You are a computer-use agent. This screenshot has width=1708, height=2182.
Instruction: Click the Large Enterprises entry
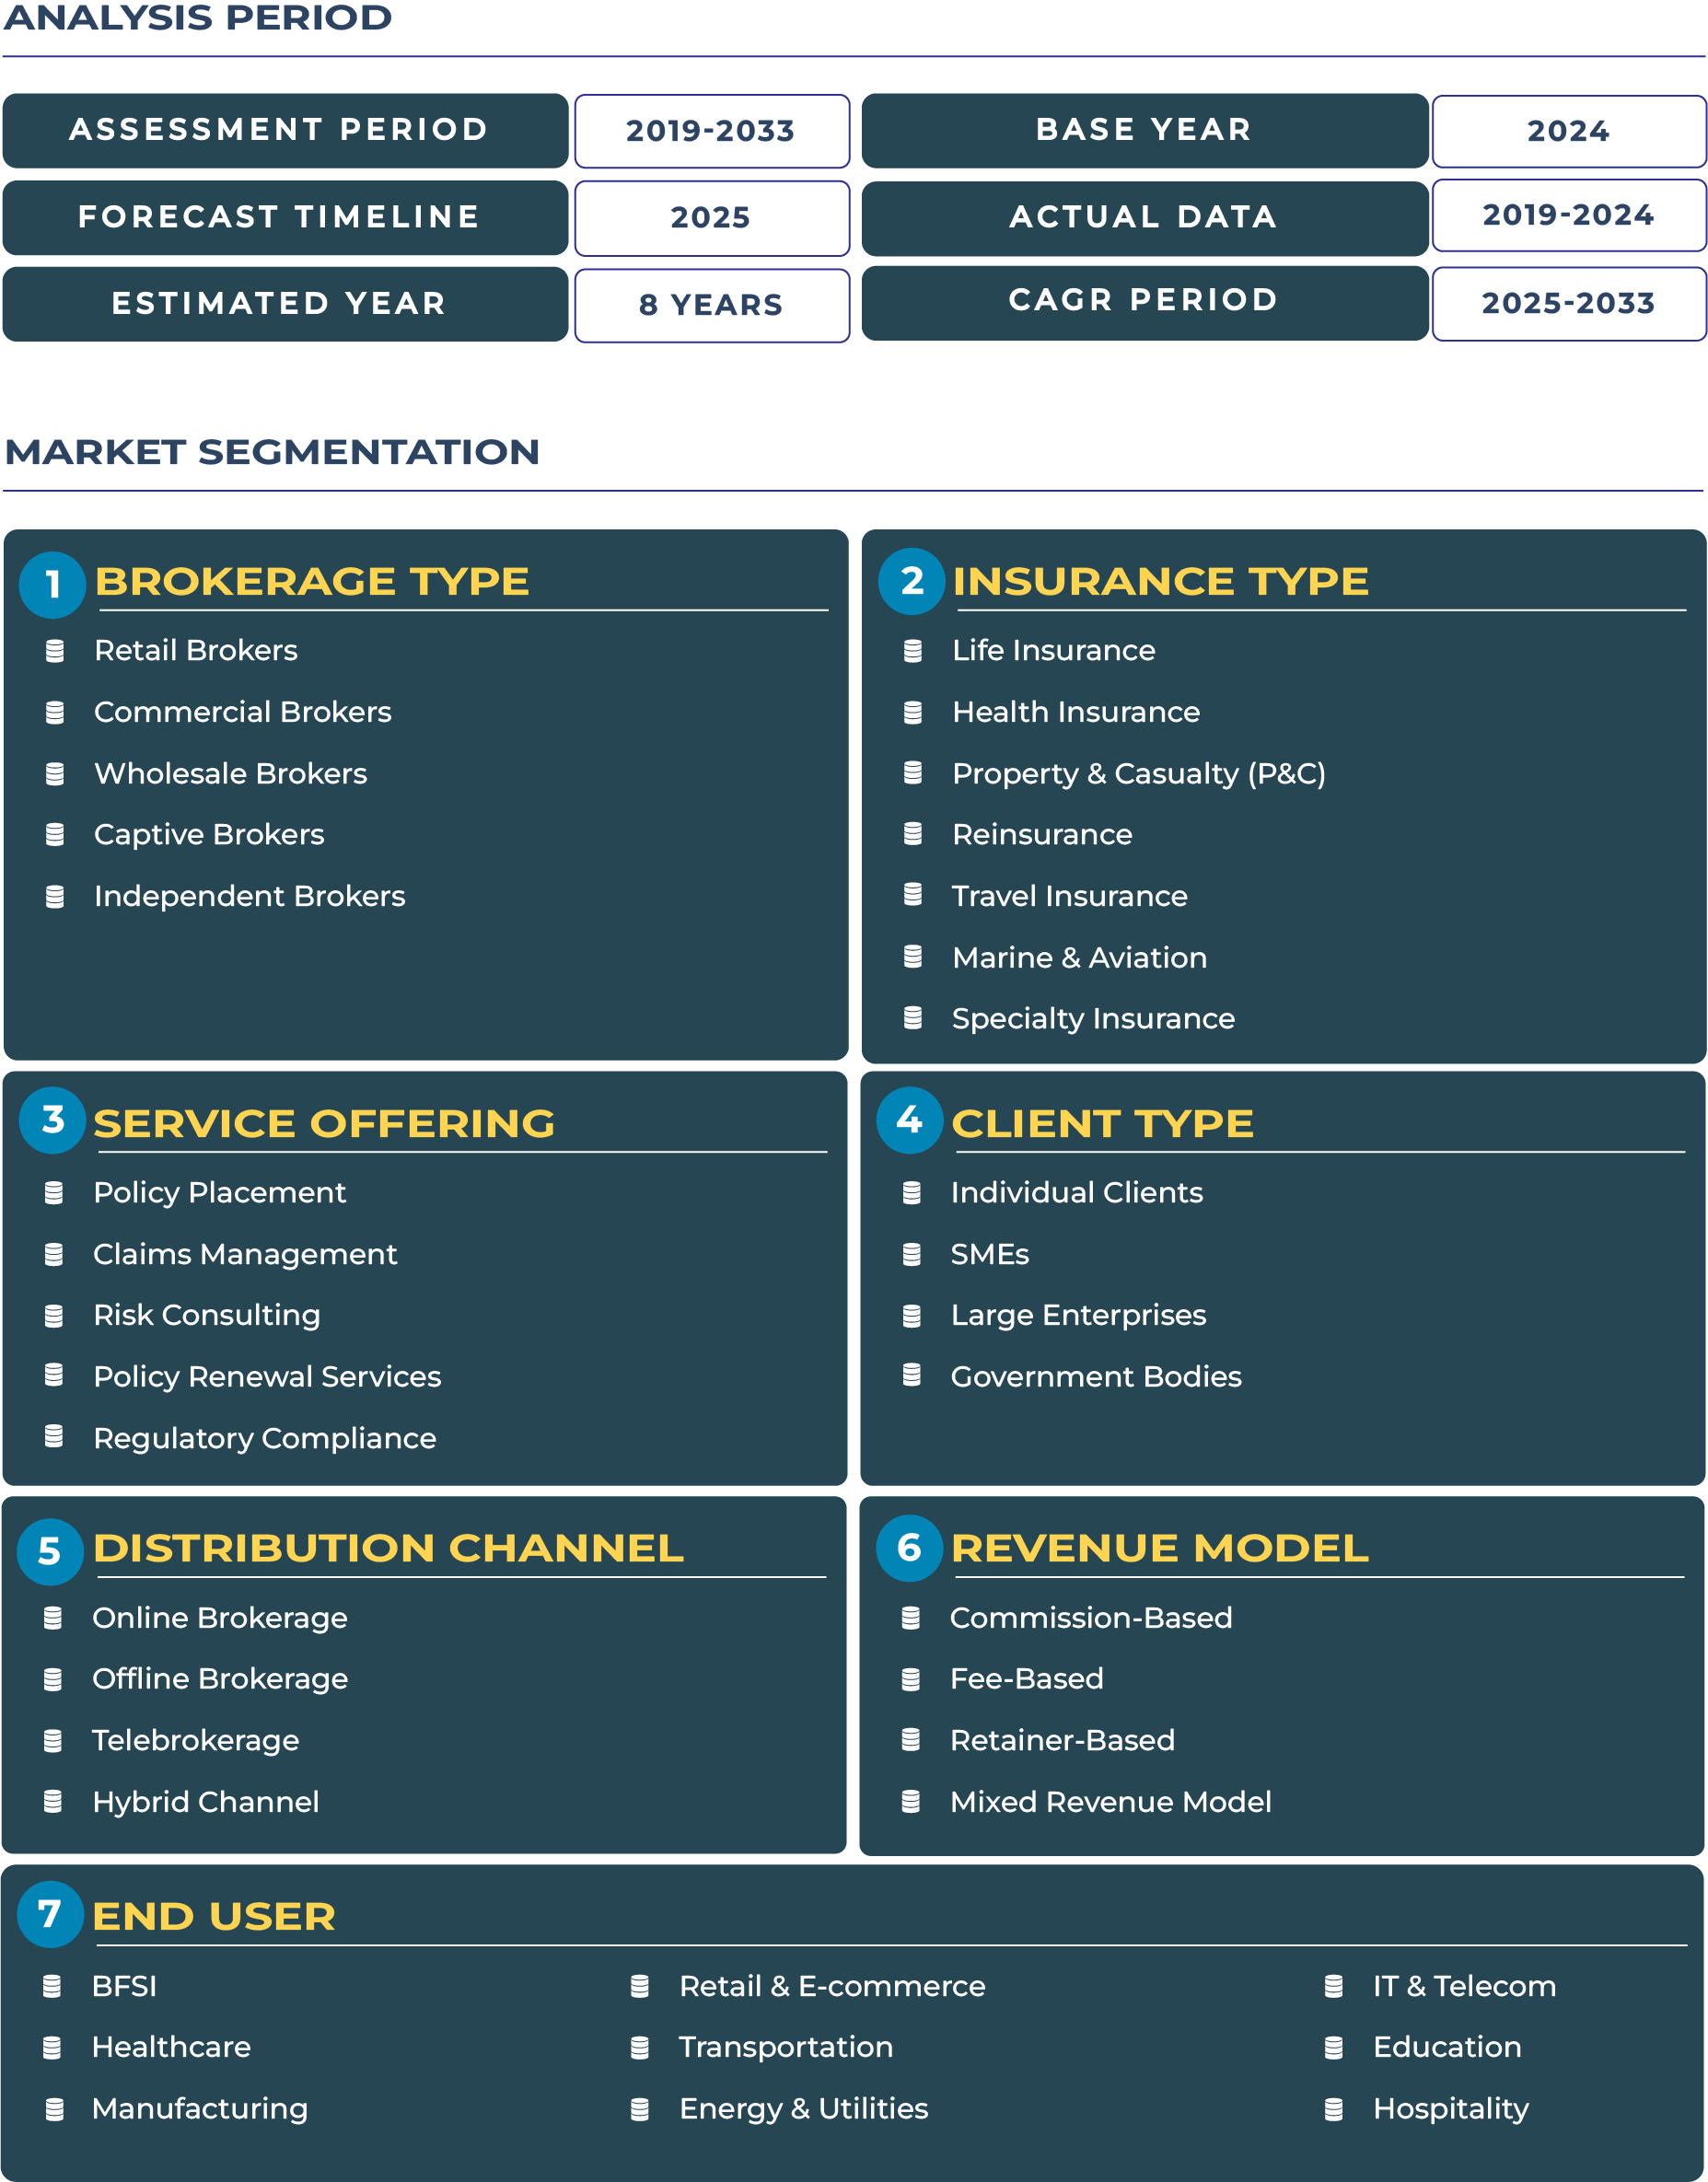pos(1079,1316)
